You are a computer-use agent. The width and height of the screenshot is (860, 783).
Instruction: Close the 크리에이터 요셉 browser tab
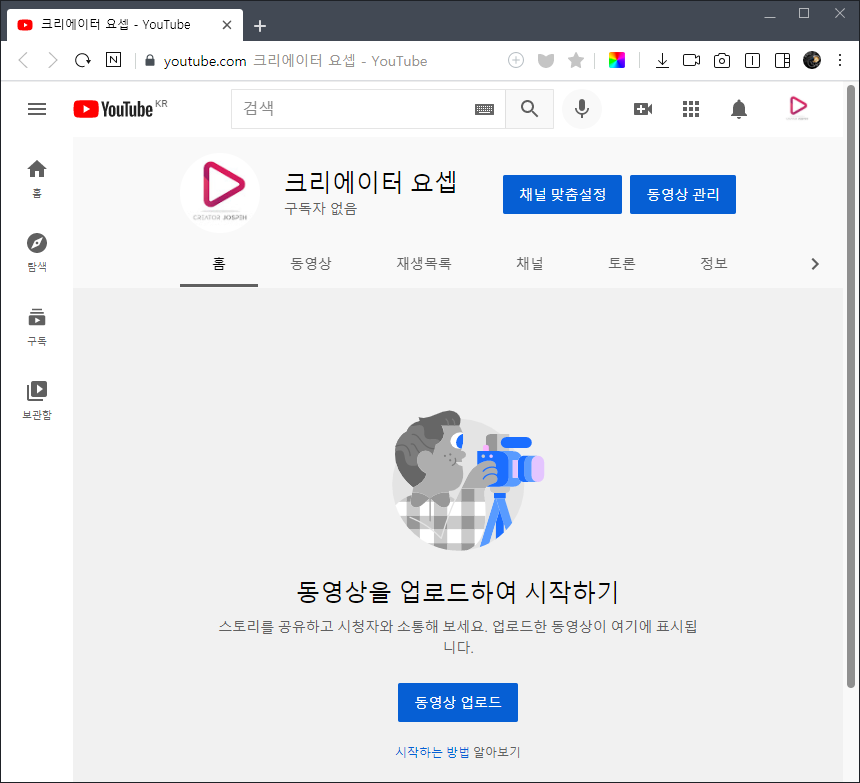(x=227, y=25)
